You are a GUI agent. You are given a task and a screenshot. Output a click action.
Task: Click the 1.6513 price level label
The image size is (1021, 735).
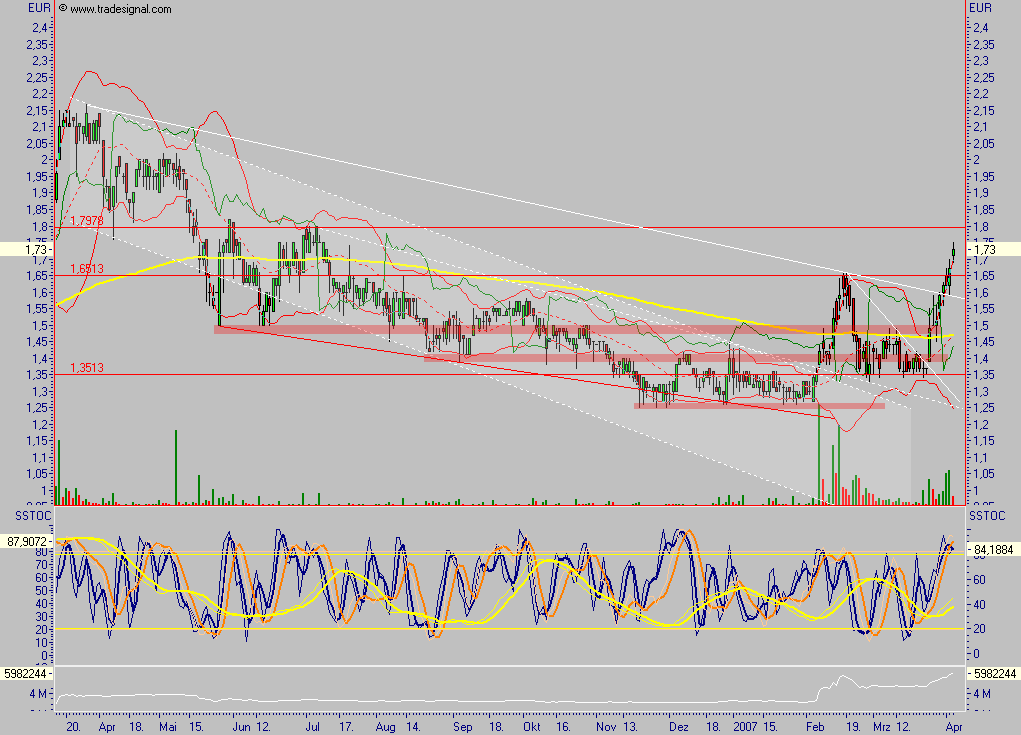pos(89,266)
